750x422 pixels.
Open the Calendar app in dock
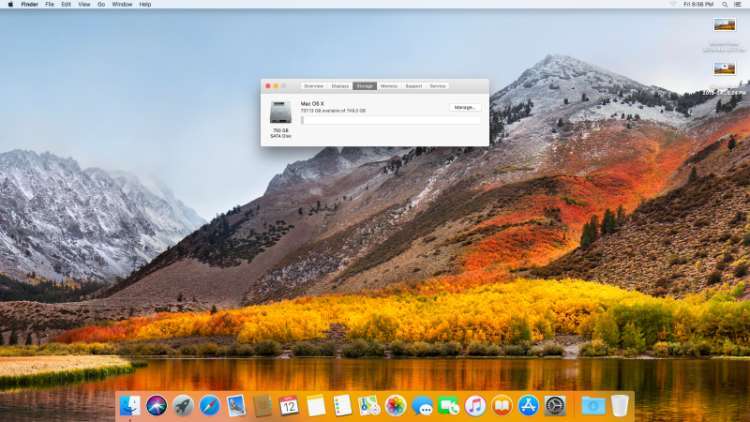[289, 405]
